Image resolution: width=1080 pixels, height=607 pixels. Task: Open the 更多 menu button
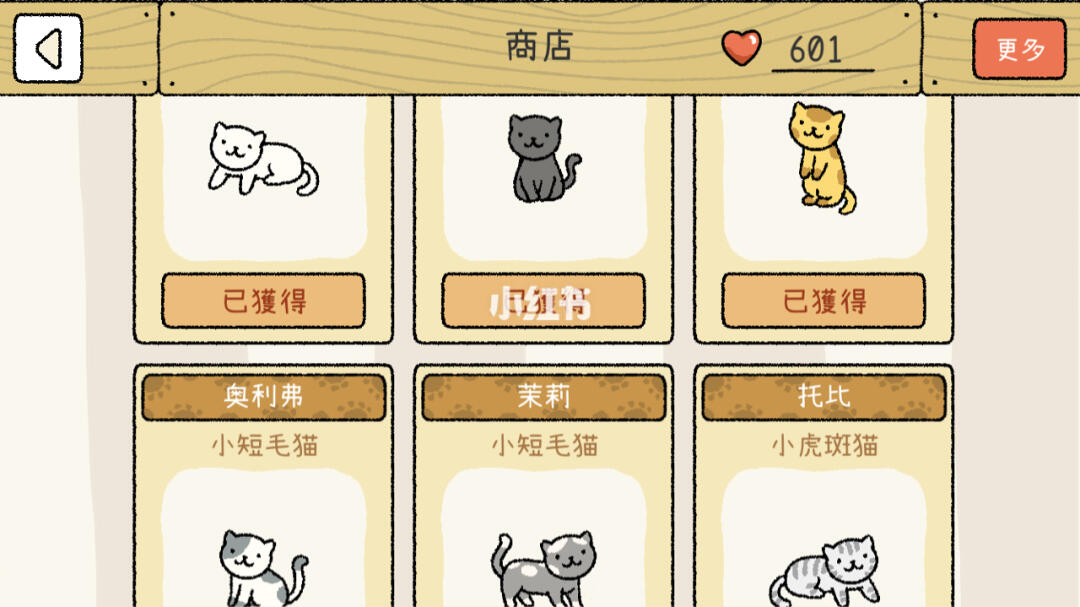coord(1019,49)
